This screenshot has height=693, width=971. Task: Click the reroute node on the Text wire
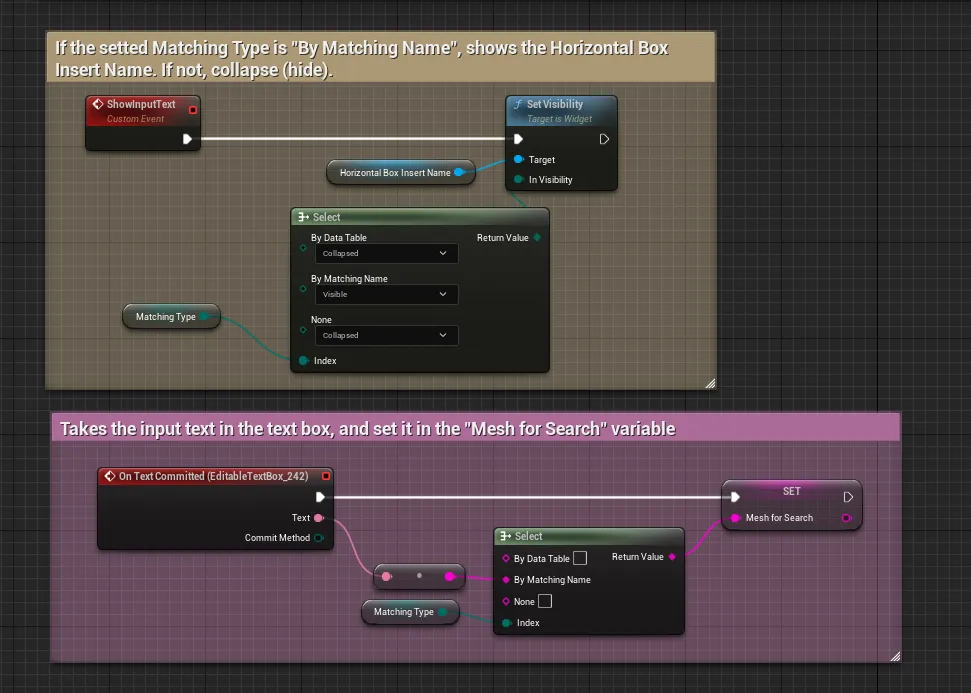click(419, 576)
